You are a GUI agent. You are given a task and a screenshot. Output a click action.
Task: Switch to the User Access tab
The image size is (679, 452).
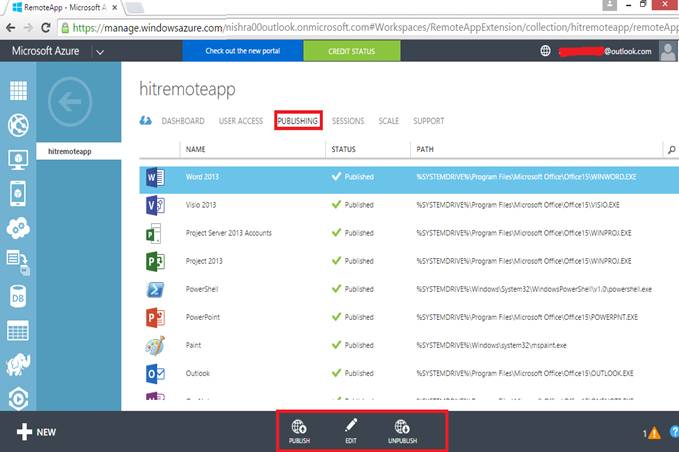pyautogui.click(x=241, y=121)
